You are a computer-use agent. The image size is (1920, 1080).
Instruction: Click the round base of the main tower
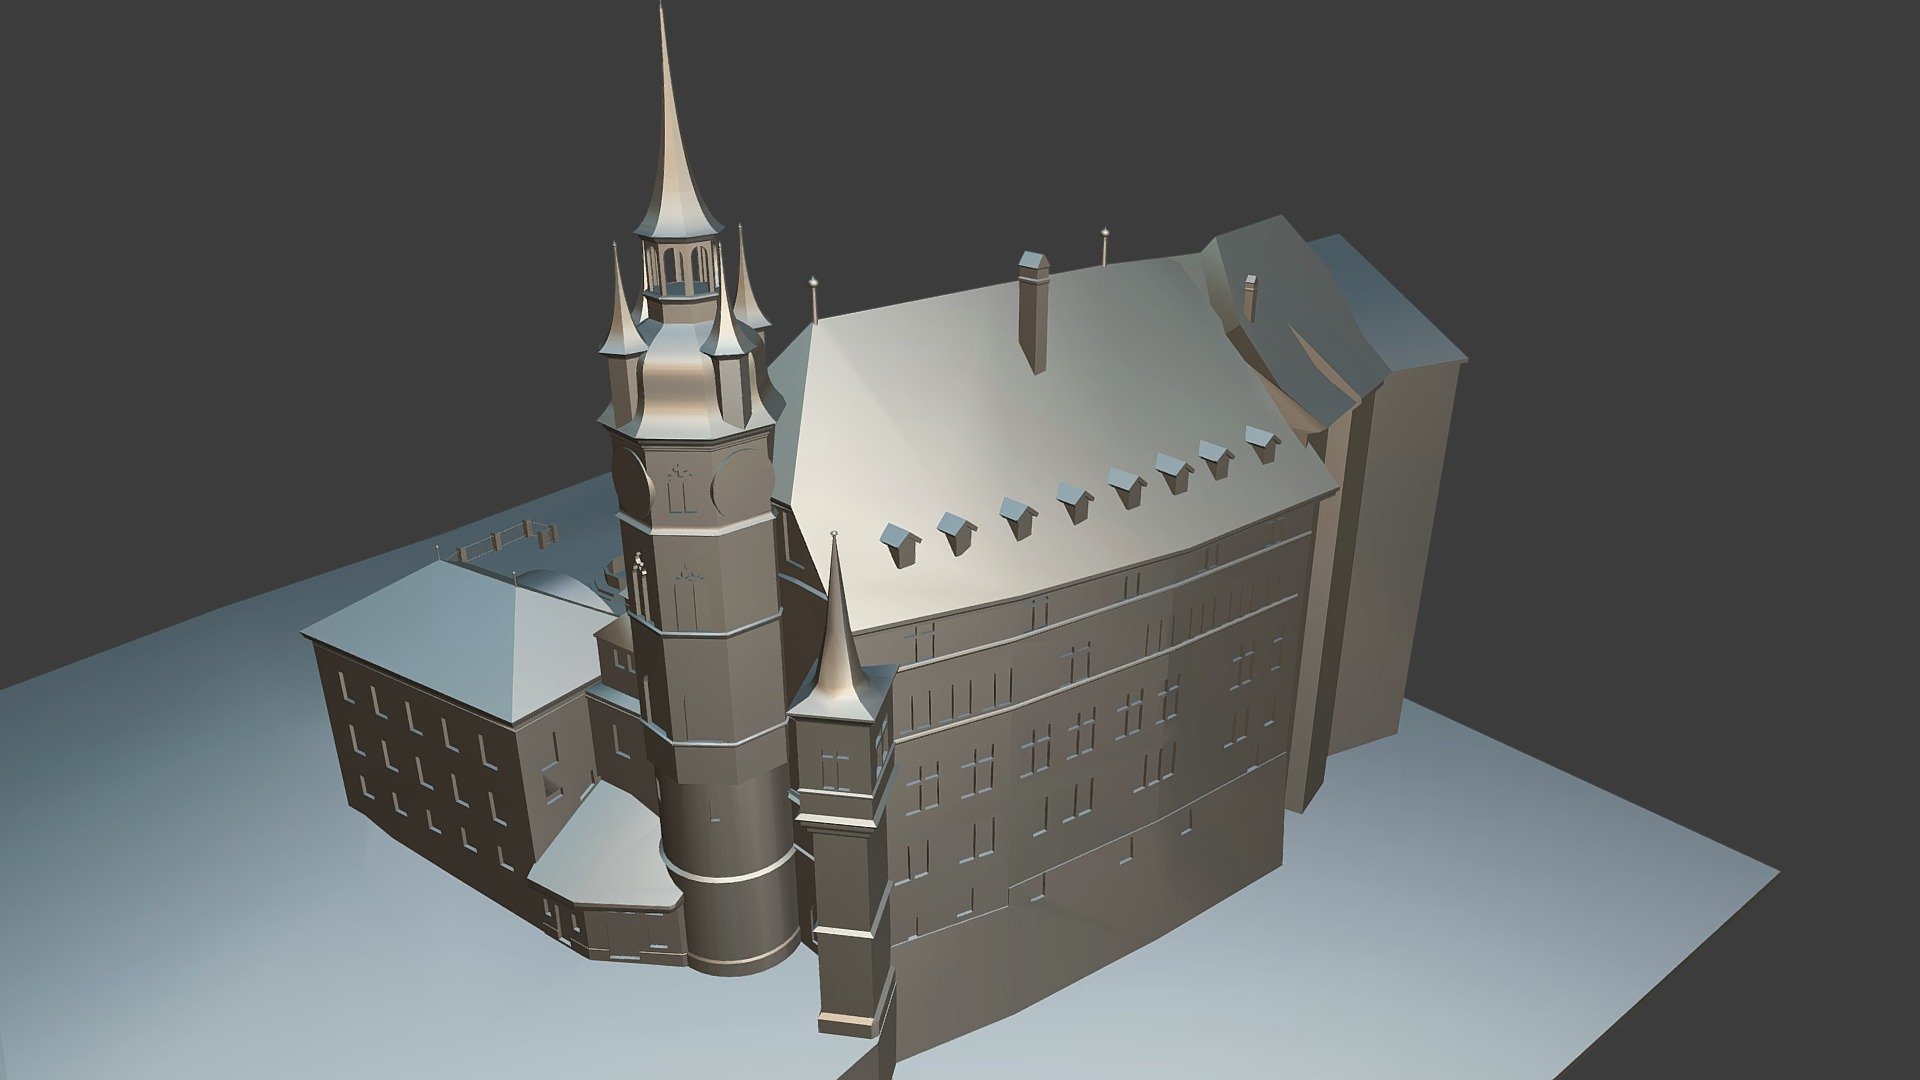pos(730,870)
